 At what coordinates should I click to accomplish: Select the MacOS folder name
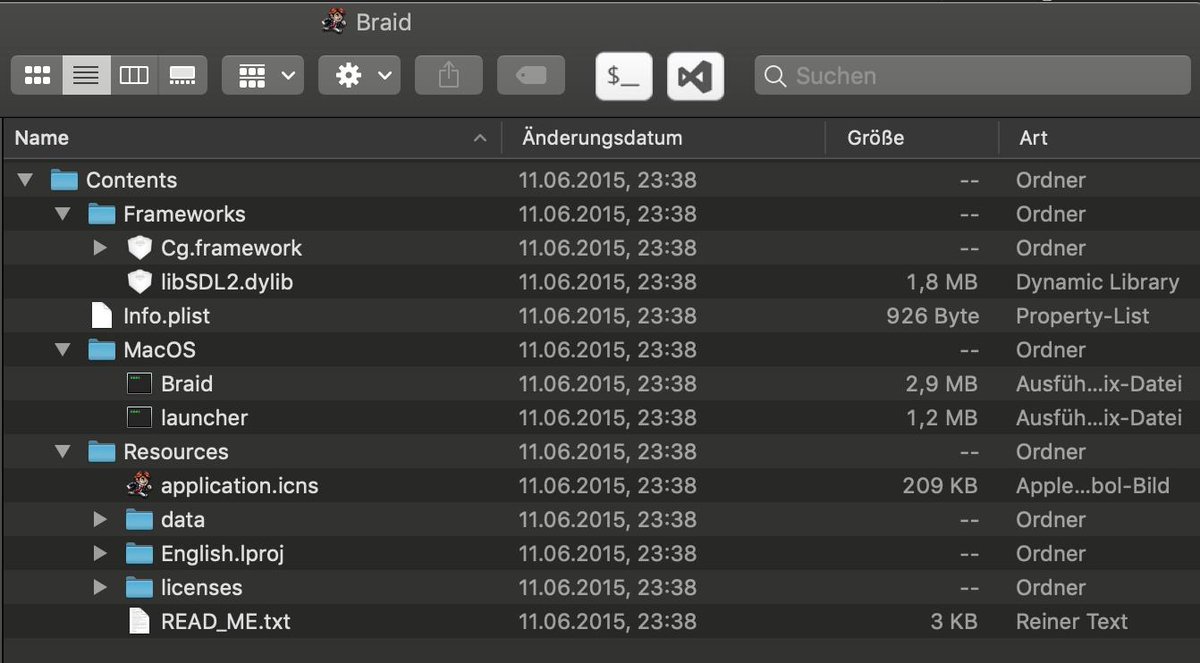click(159, 350)
